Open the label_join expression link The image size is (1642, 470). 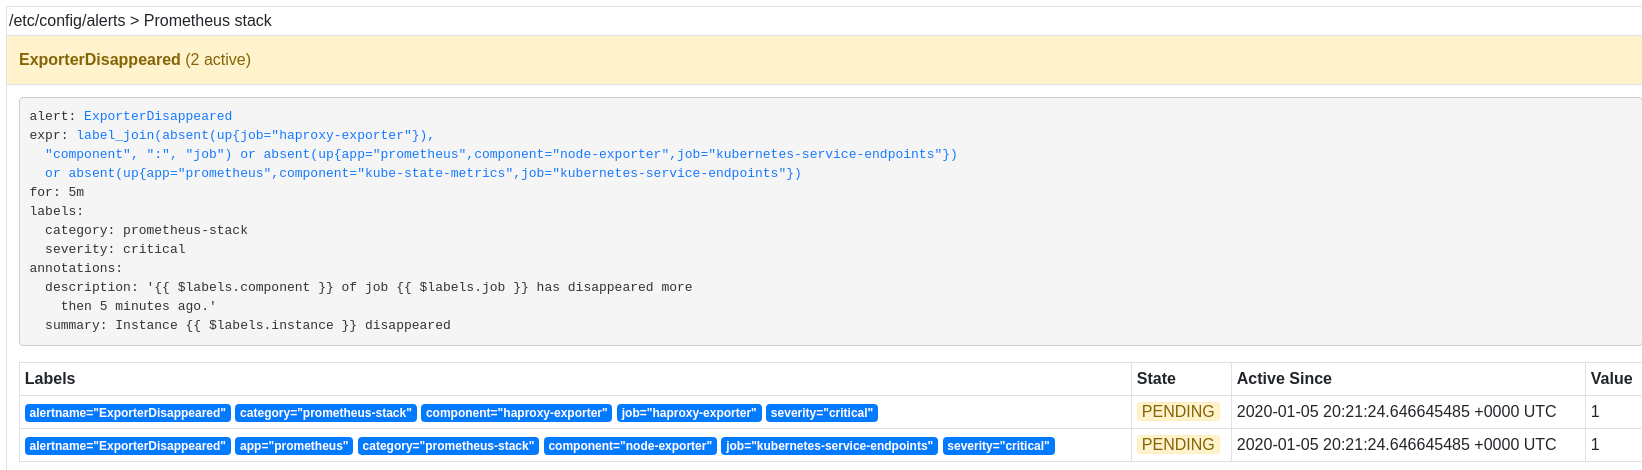point(256,135)
